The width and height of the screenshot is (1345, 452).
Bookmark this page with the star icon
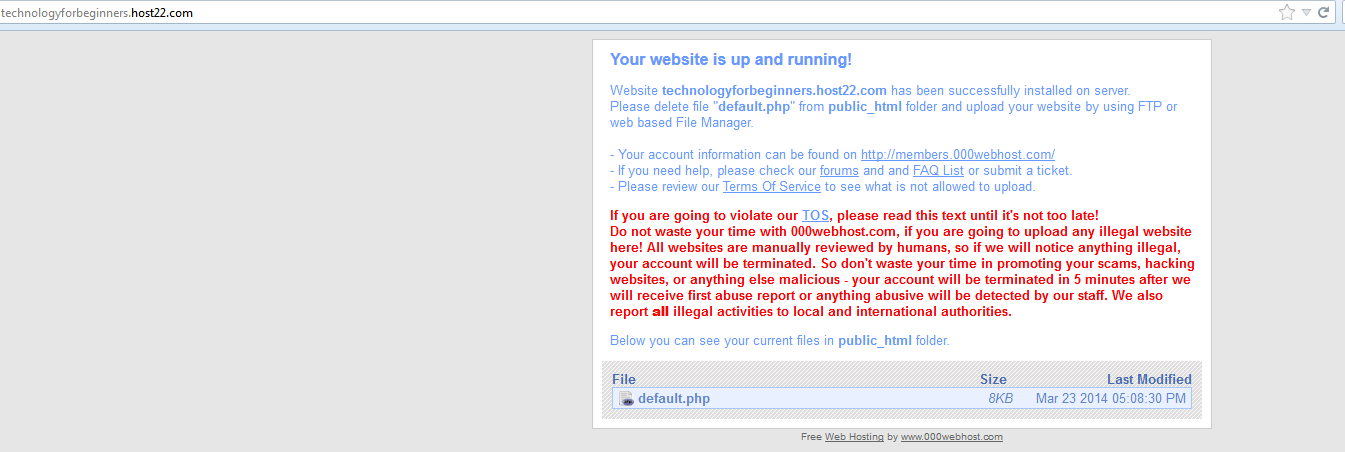[1287, 13]
